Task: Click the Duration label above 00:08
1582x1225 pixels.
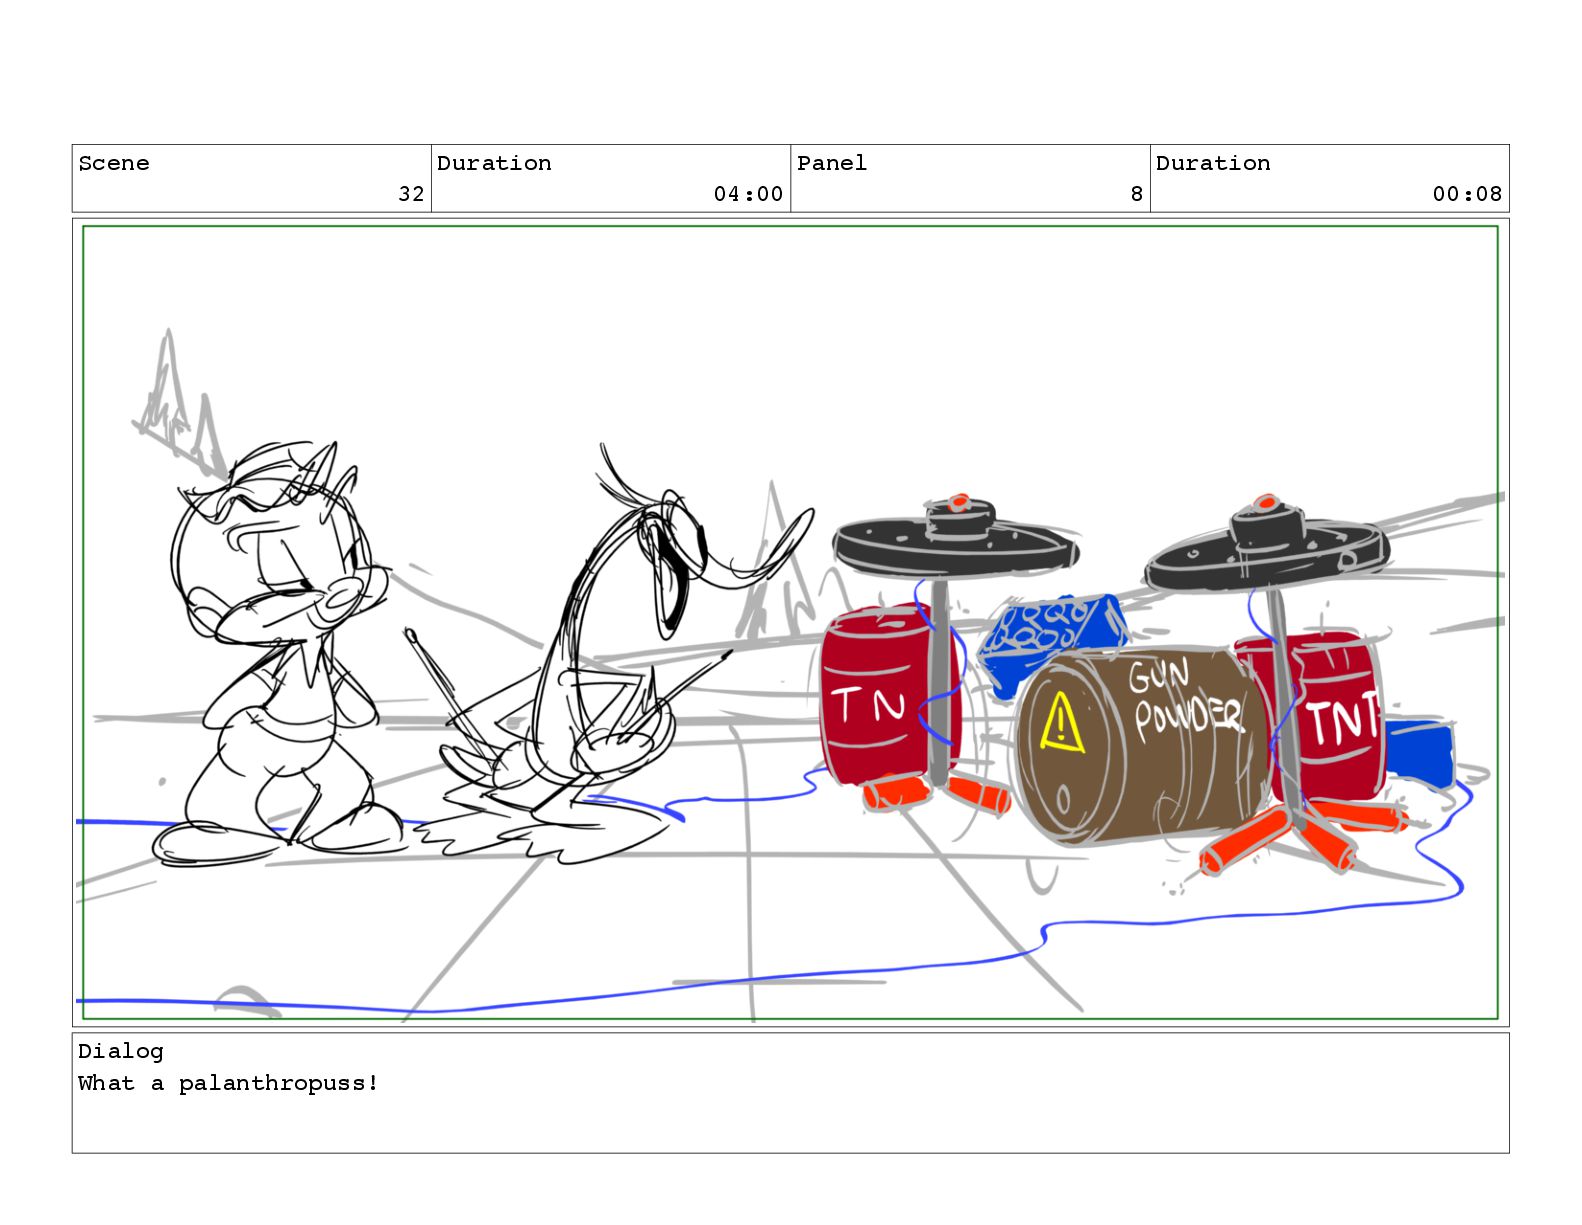Action: point(1213,163)
